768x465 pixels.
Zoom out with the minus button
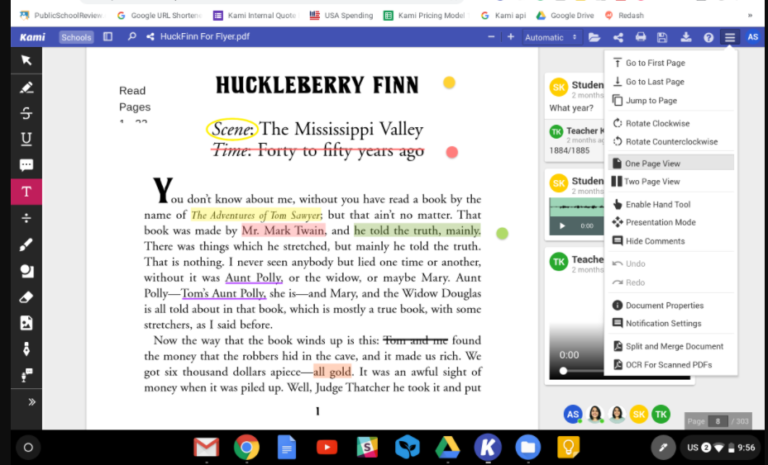point(491,37)
